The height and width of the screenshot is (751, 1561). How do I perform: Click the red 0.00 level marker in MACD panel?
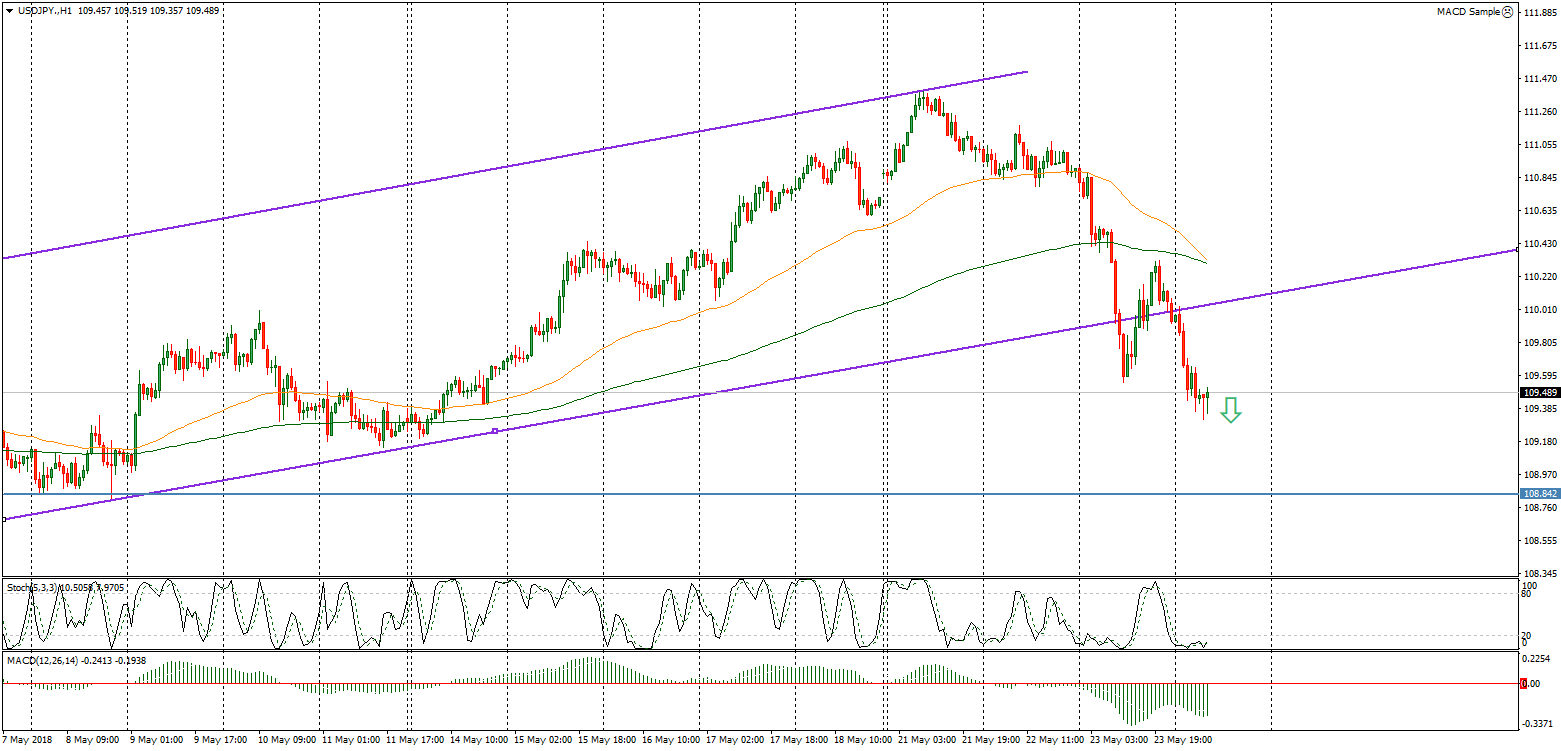tap(1523, 684)
